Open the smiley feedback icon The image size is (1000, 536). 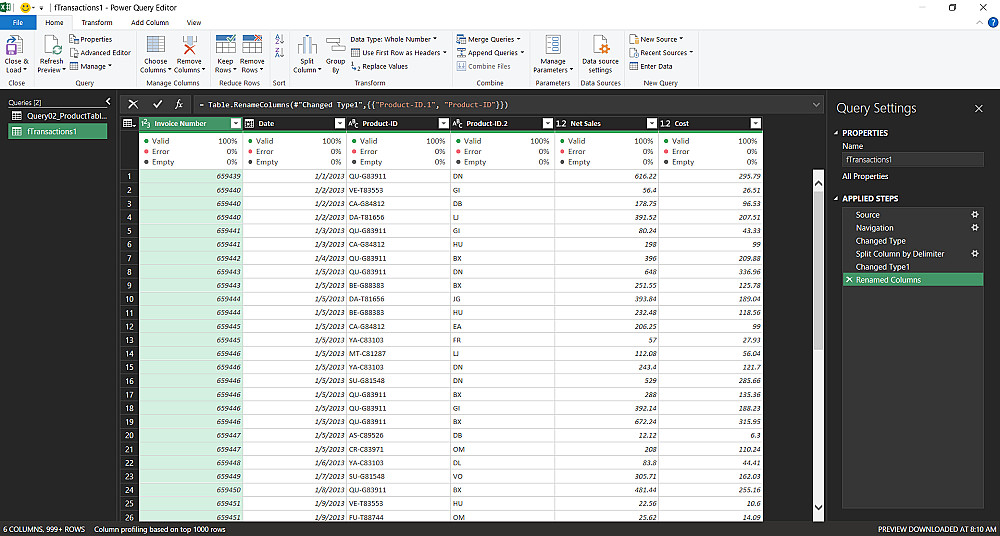pyautogui.click(x=26, y=8)
